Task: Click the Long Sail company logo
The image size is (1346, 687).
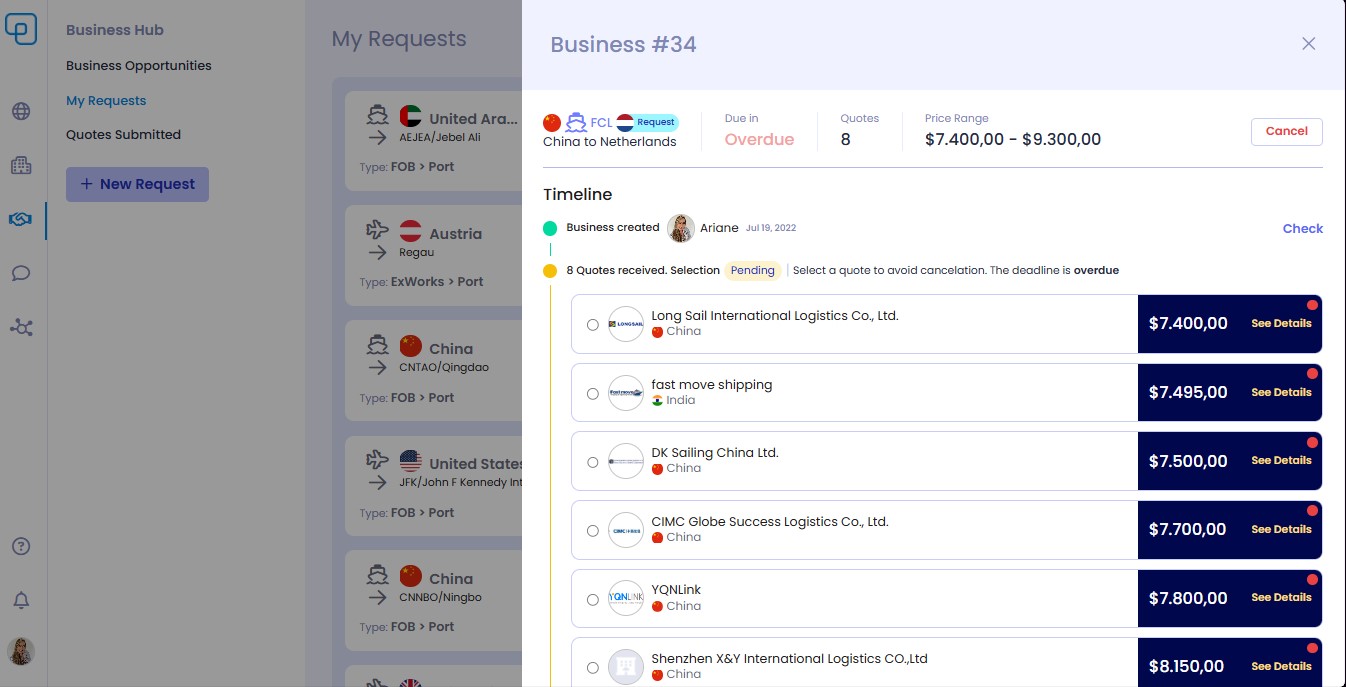Action: (626, 324)
